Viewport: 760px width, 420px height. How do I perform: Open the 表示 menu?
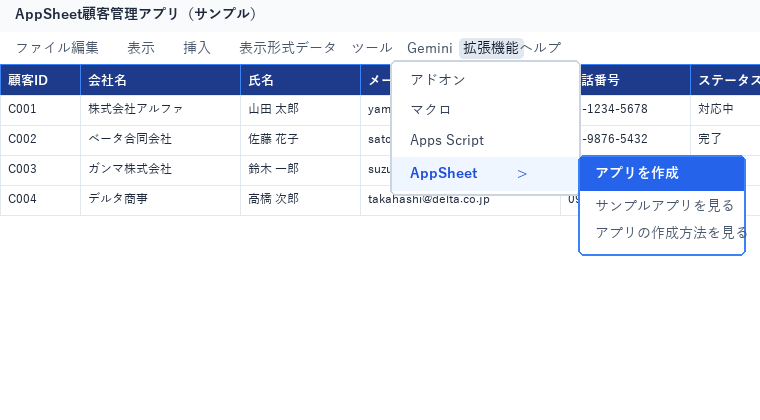(141, 48)
